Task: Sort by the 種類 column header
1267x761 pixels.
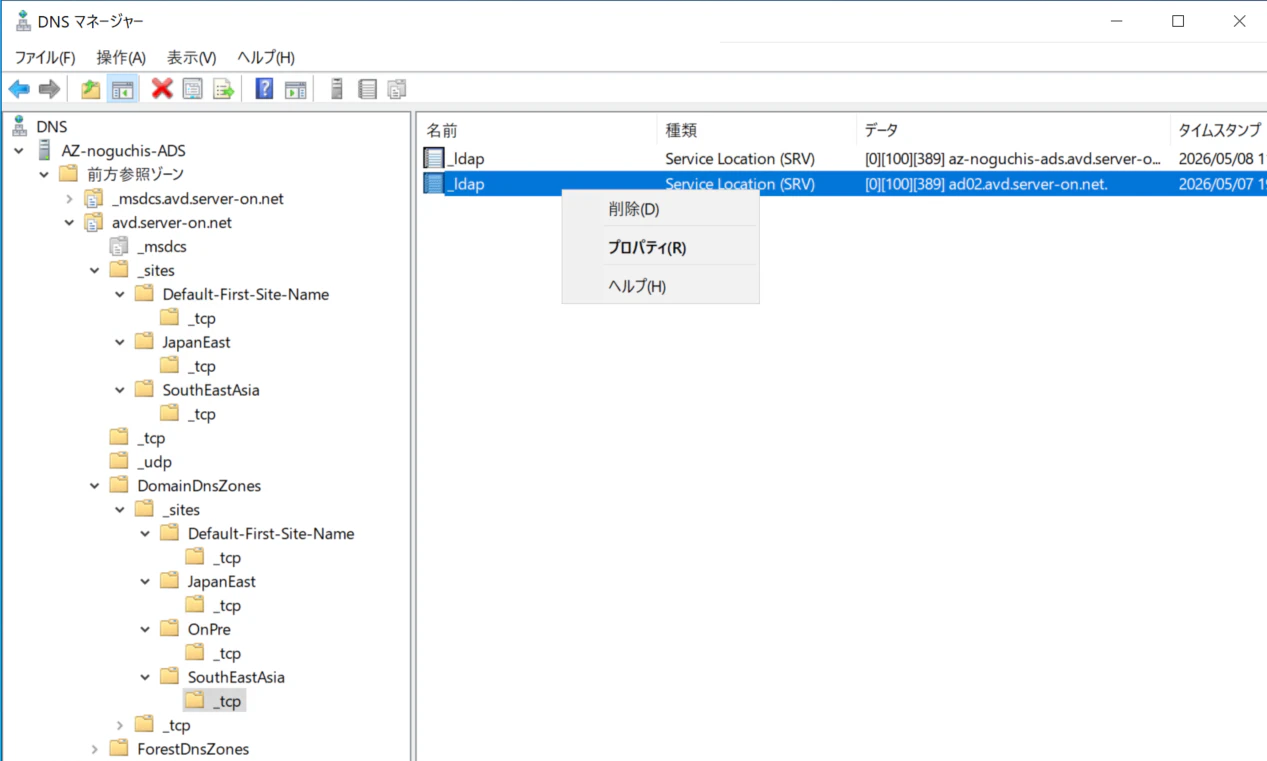Action: (757, 130)
